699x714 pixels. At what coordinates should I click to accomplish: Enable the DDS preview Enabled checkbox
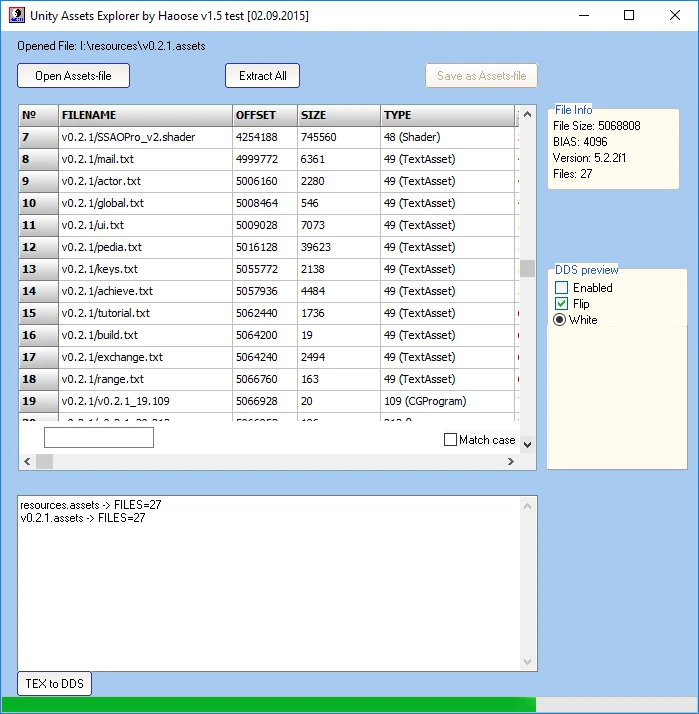[562, 288]
